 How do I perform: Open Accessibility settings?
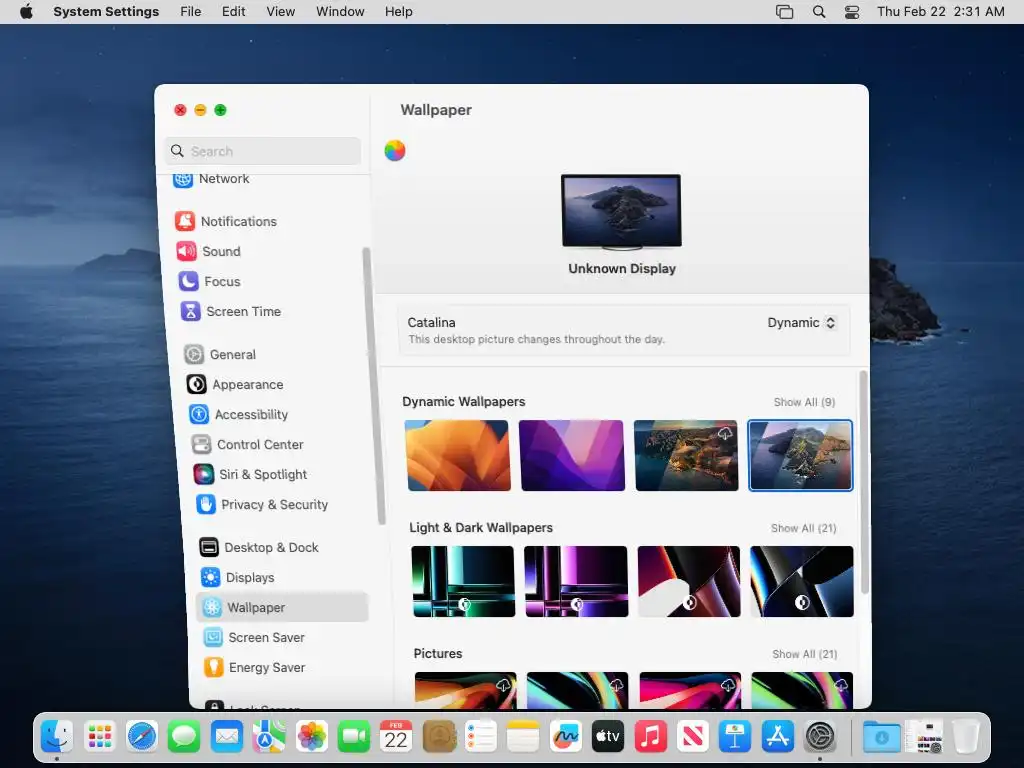(x=239, y=415)
